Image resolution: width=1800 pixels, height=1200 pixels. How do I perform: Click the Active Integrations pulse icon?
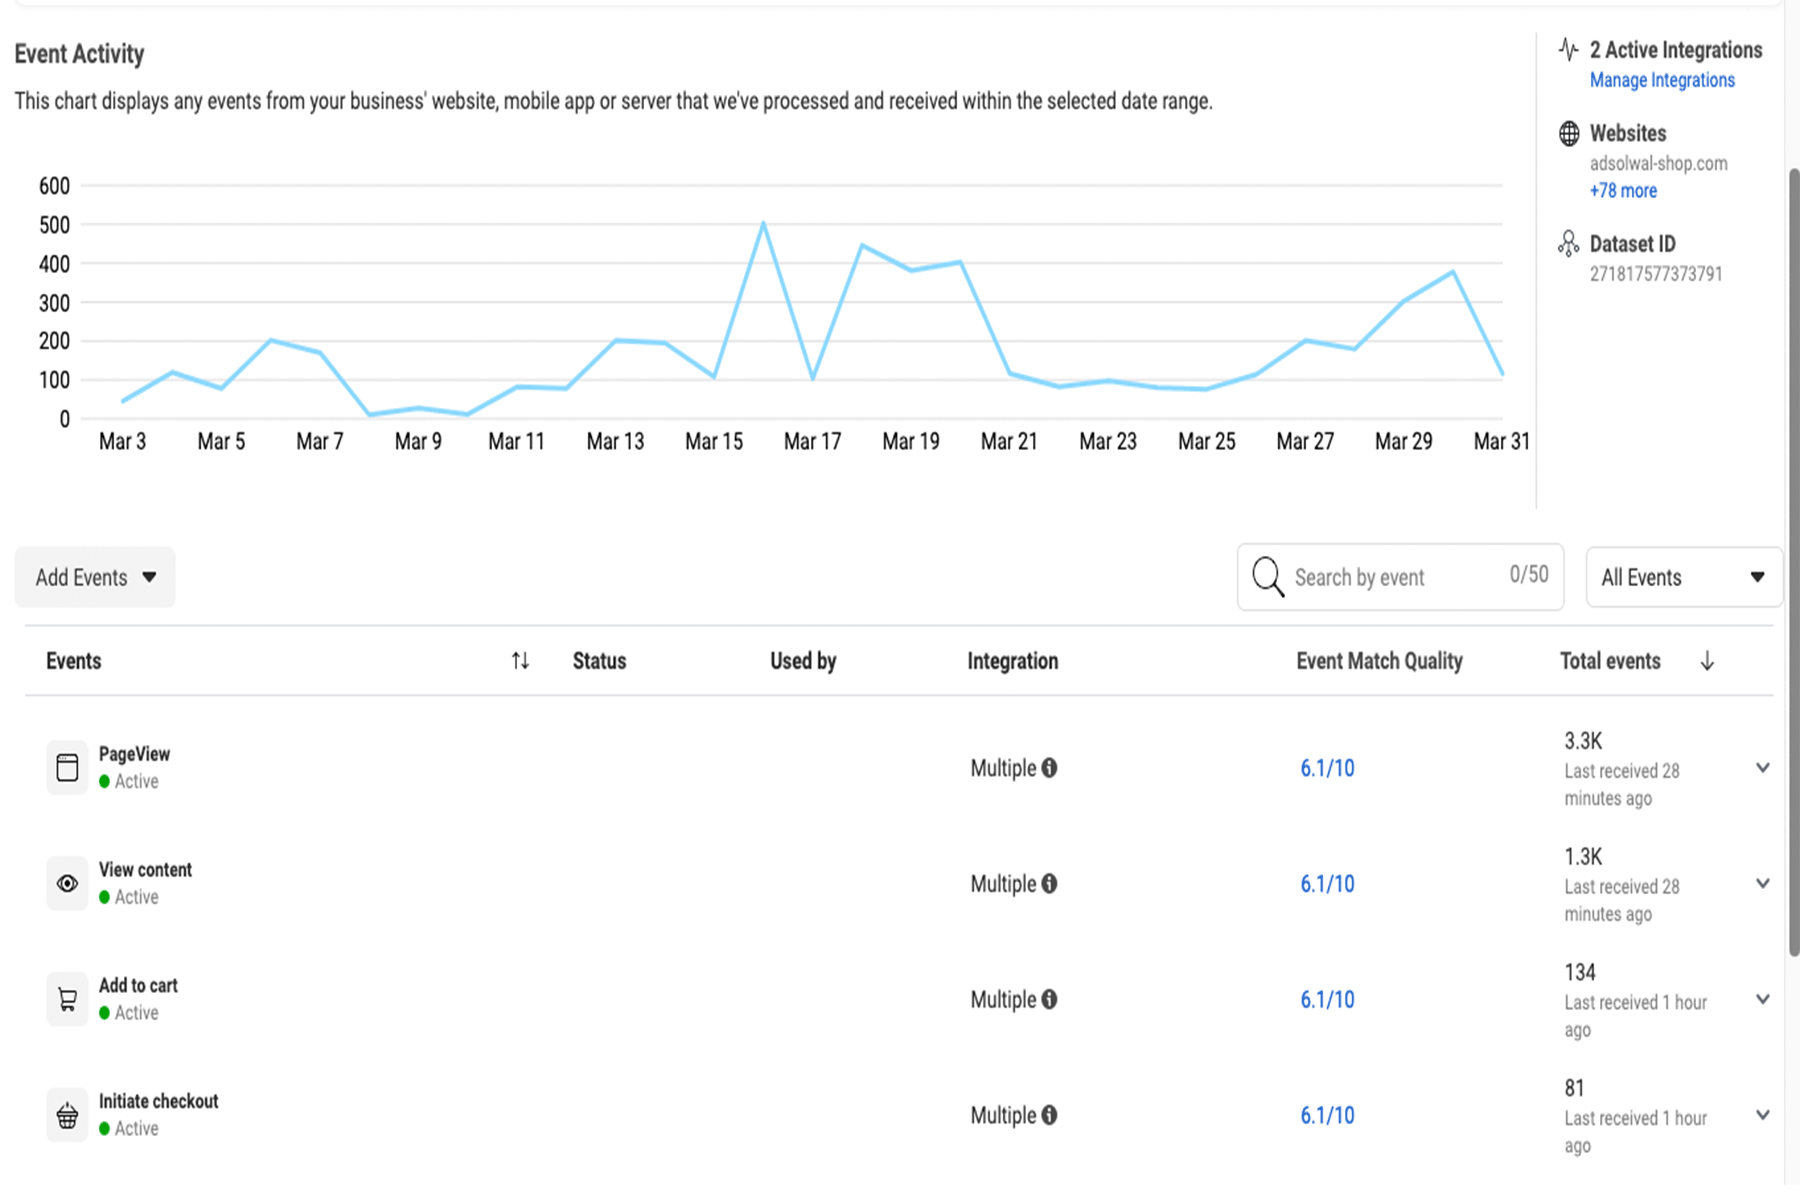[1569, 49]
